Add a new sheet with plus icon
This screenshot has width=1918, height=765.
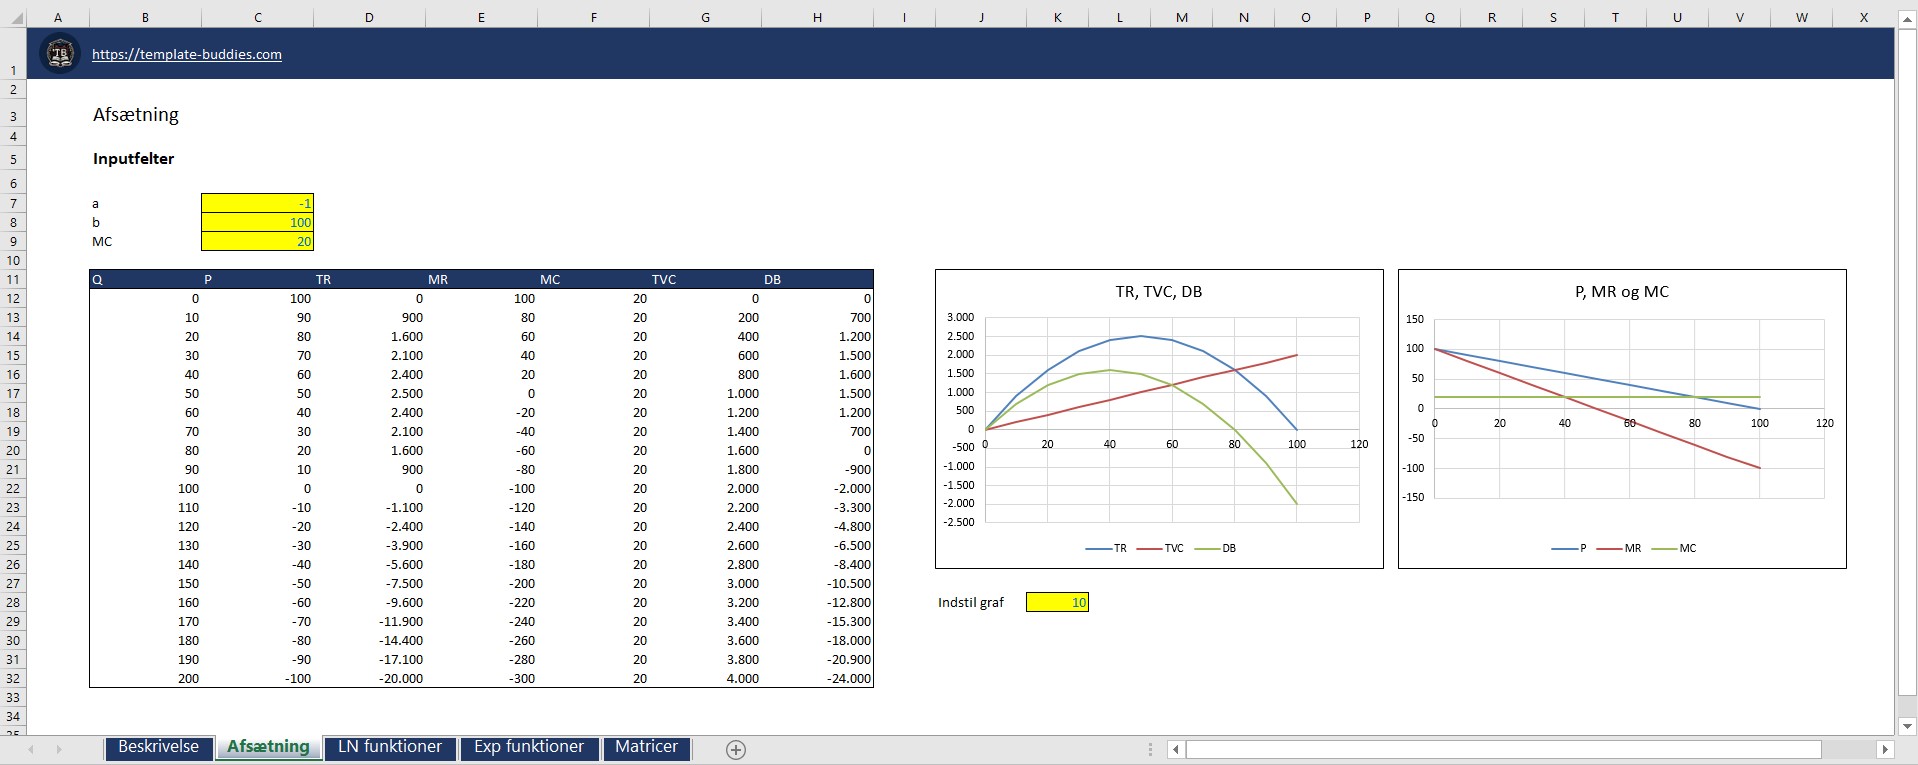coord(736,749)
